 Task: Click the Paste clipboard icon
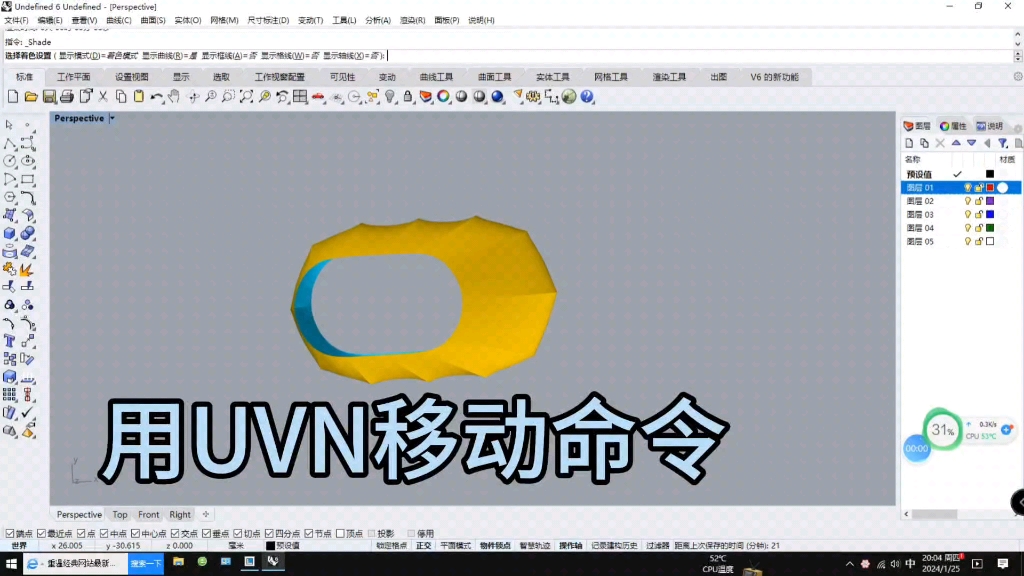pos(138,97)
